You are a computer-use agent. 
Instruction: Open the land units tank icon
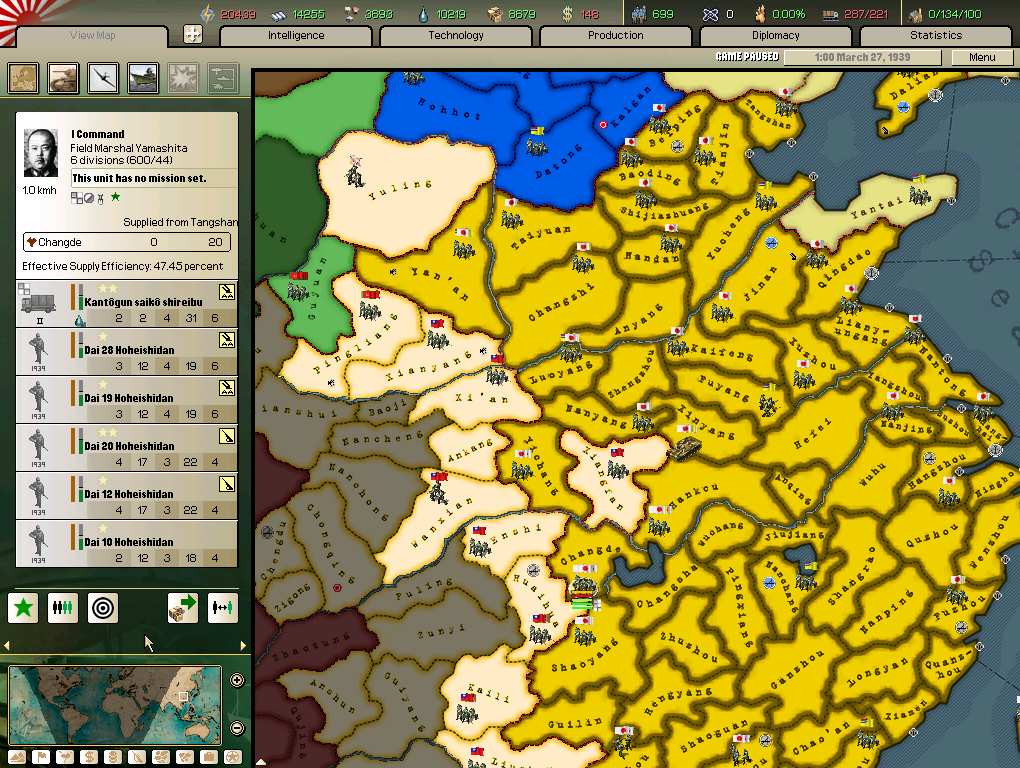point(63,78)
